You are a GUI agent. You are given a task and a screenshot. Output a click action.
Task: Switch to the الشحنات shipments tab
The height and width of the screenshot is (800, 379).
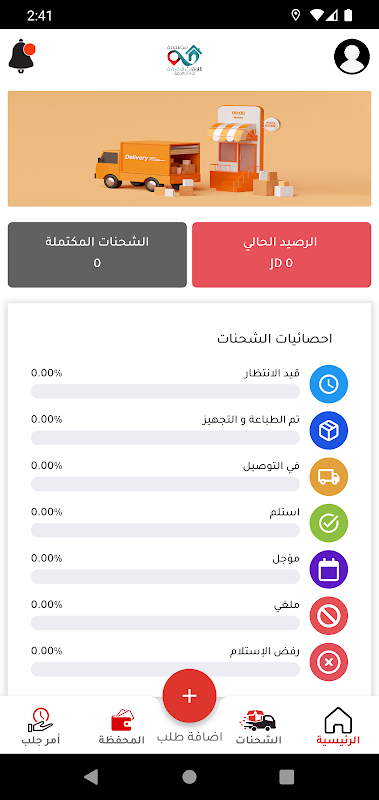coord(259,727)
